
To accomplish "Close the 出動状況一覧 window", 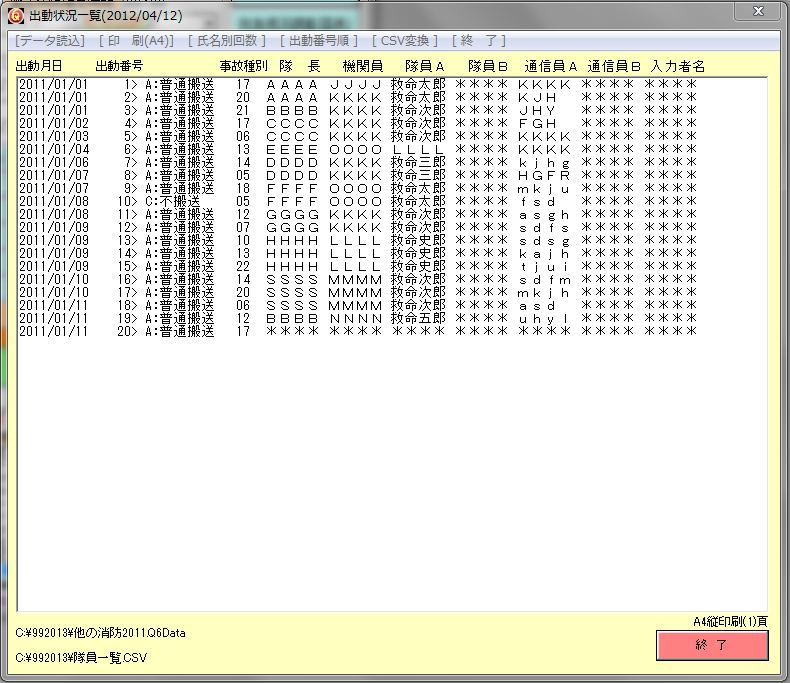I will click(757, 11).
